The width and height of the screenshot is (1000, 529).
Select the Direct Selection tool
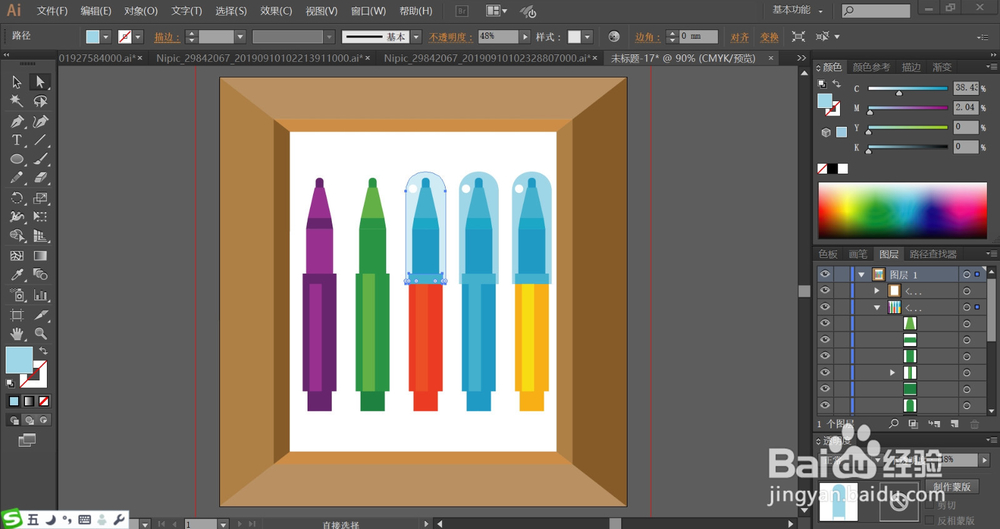pyautogui.click(x=40, y=82)
